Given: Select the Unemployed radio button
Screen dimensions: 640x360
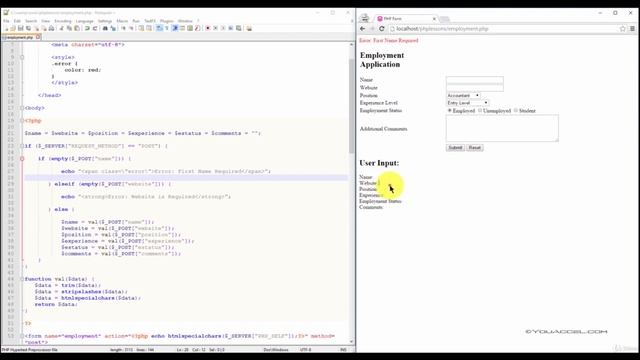Looking at the screenshot, I should click(480, 111).
